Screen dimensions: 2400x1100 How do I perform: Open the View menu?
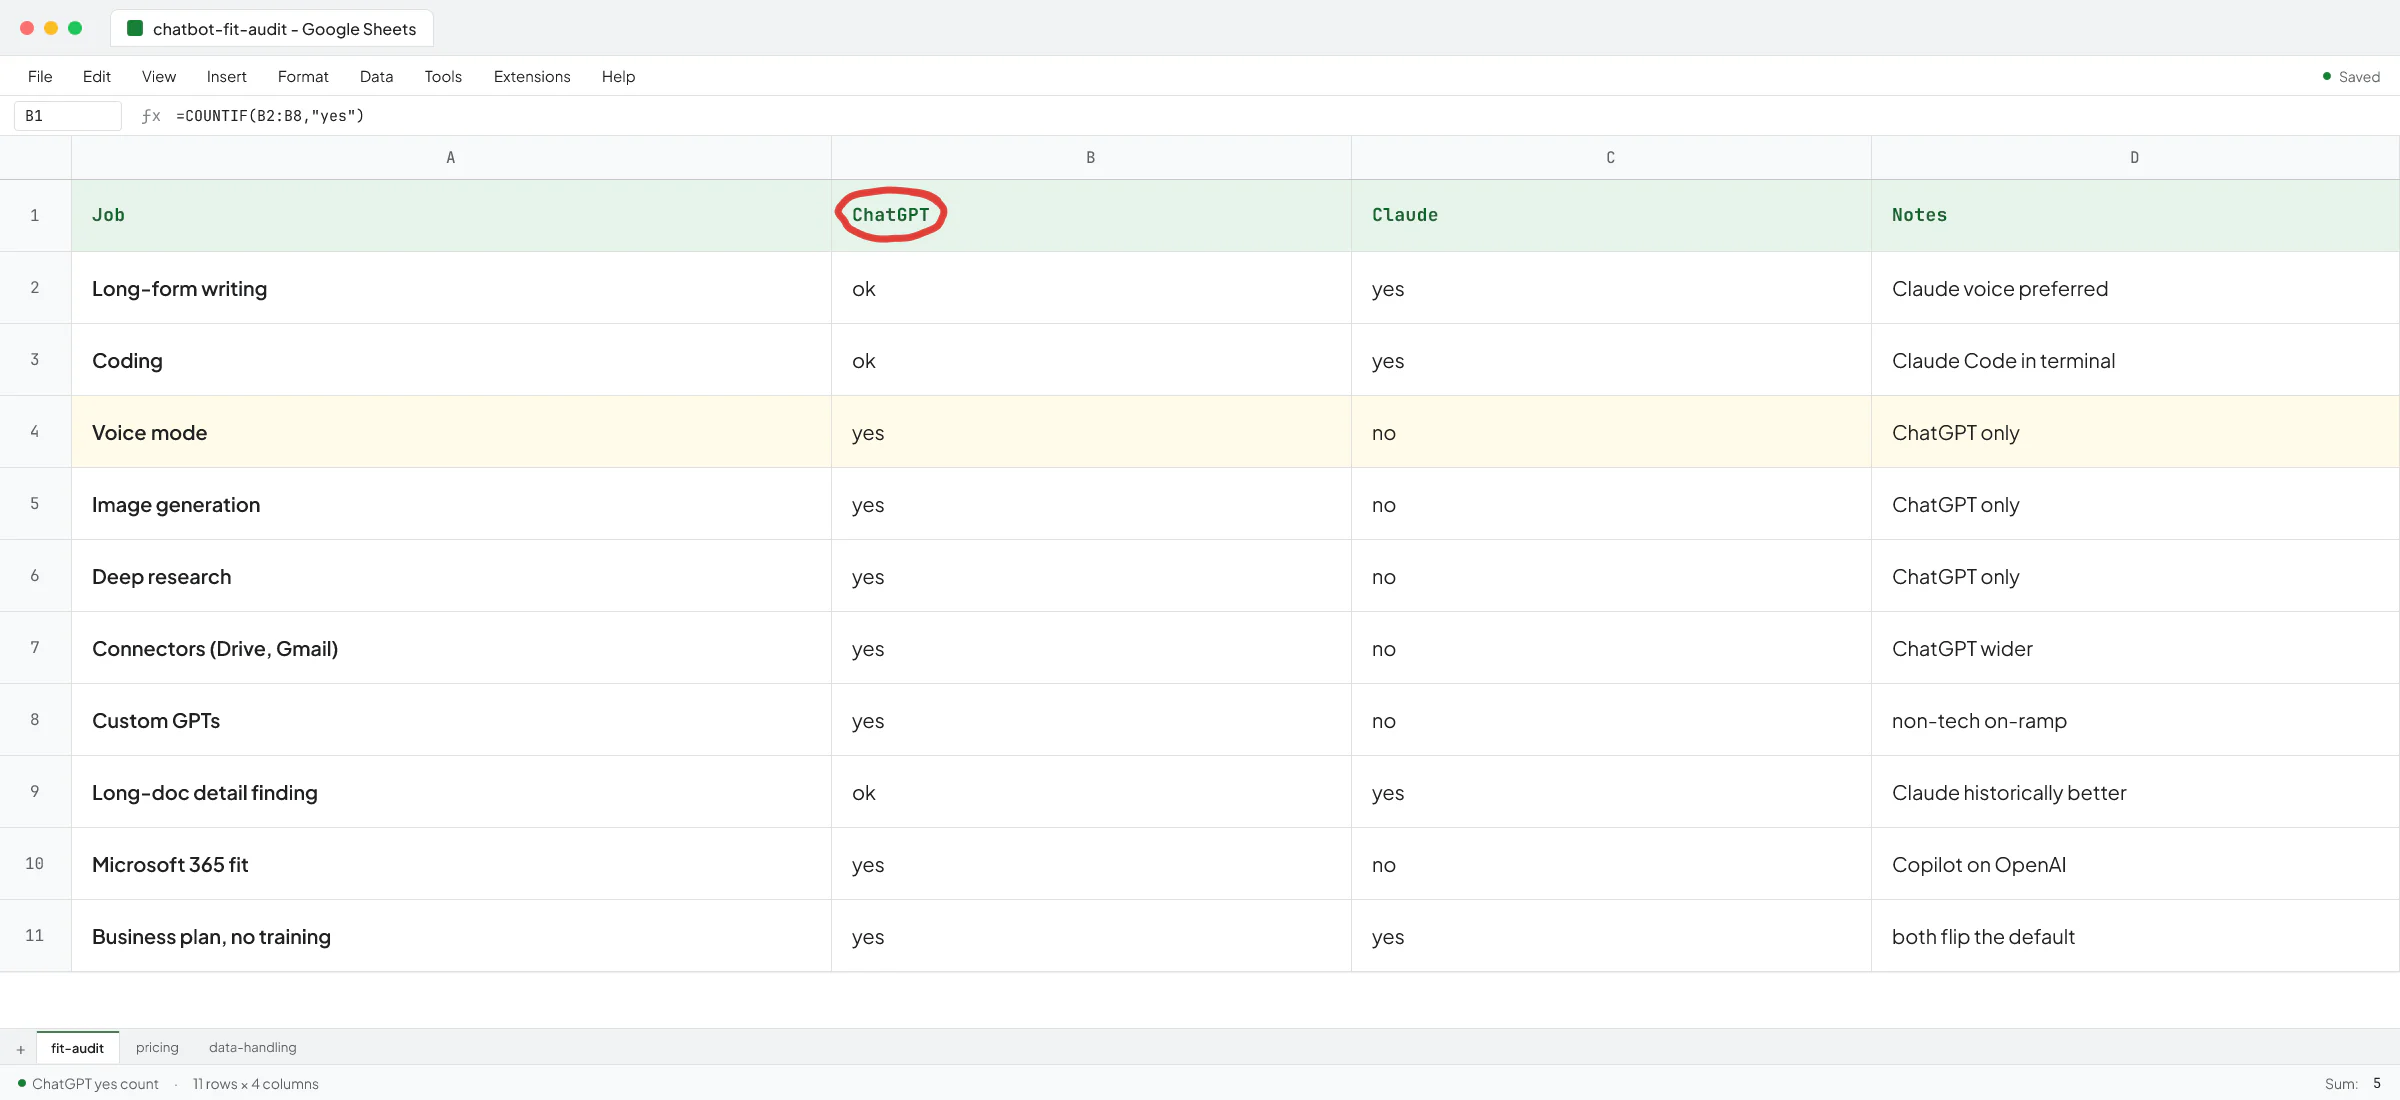pyautogui.click(x=159, y=76)
